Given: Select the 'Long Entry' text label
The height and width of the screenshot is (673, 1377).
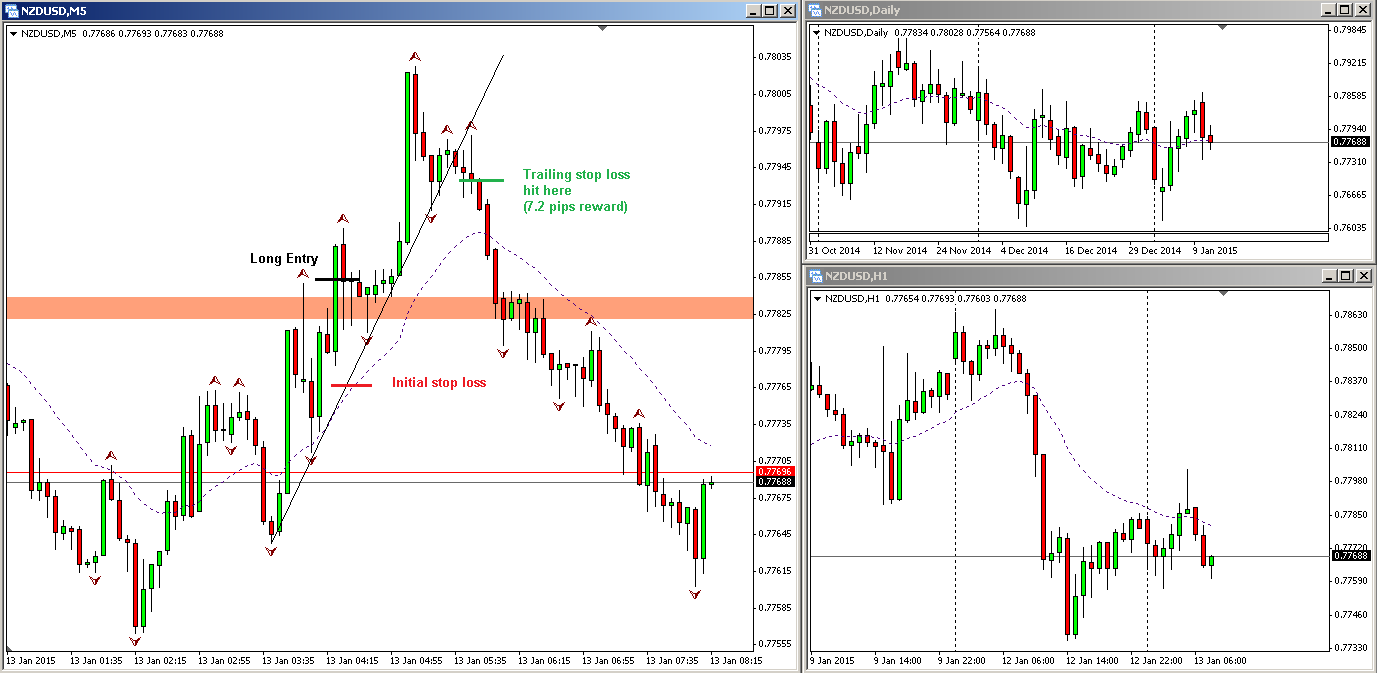Looking at the screenshot, I should (284, 259).
